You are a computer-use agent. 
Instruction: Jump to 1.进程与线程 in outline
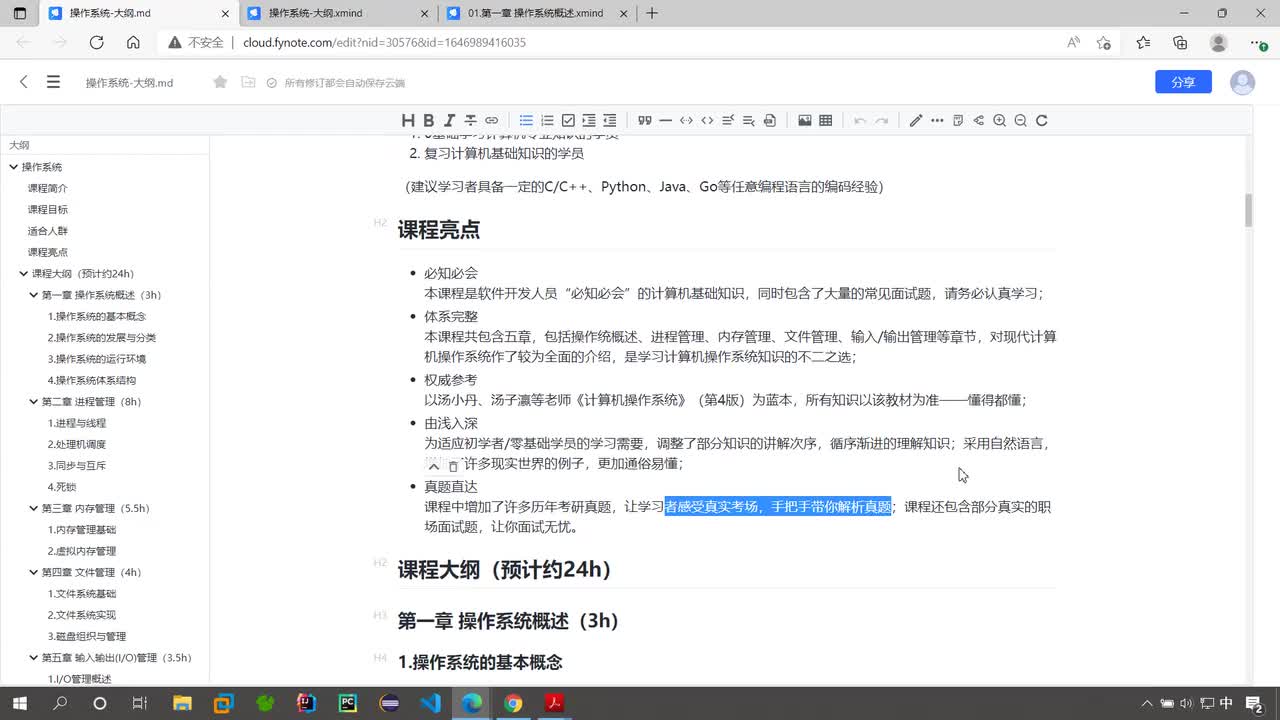pos(77,423)
